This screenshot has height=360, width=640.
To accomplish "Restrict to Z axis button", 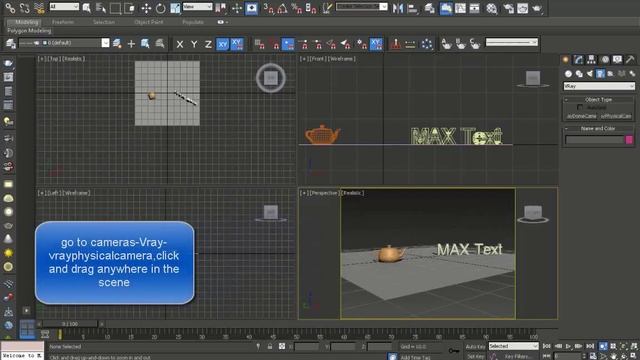I will 208,44.
